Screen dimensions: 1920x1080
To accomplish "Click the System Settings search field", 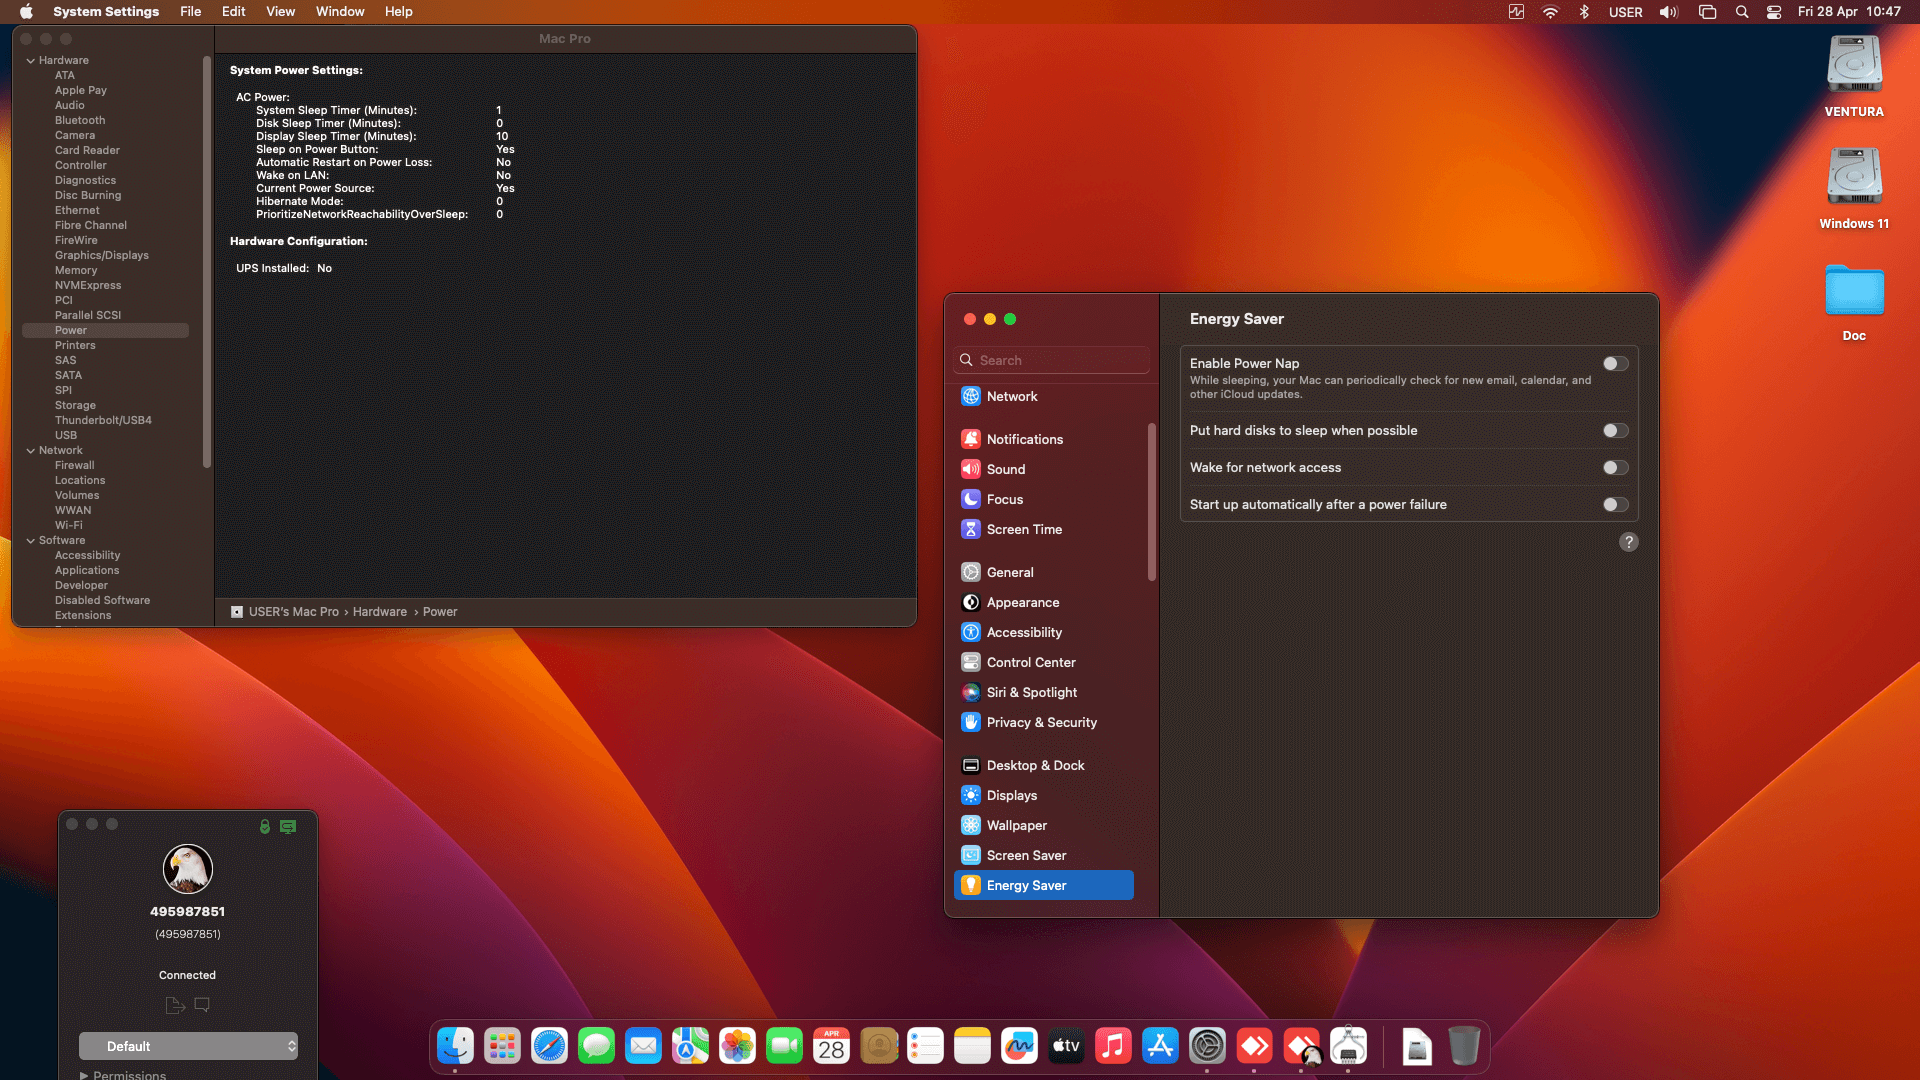I will 1052,361.
